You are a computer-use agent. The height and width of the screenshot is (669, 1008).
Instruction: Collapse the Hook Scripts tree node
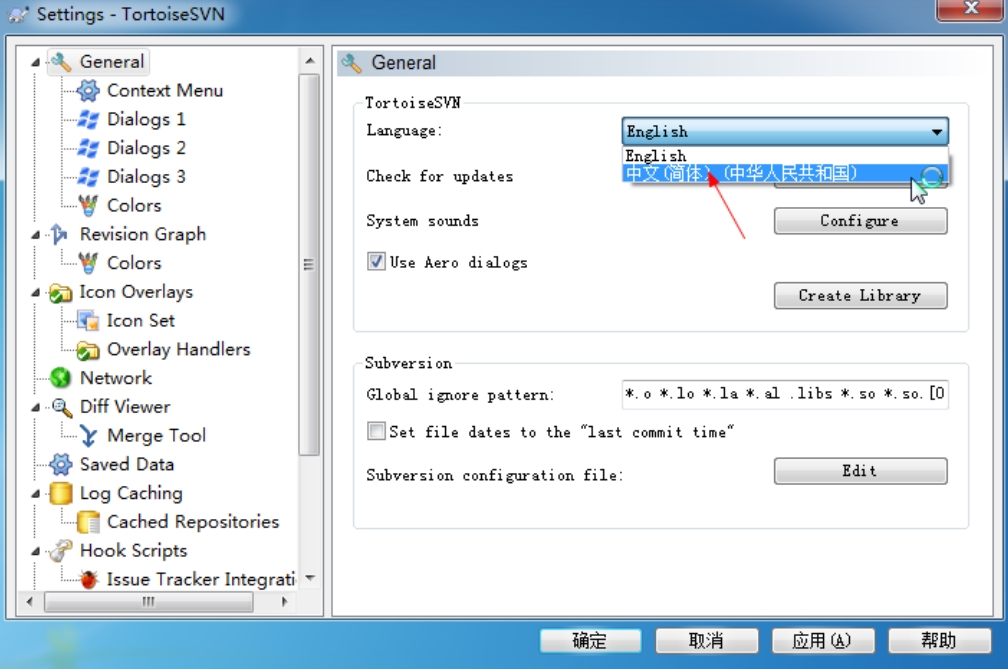point(35,551)
